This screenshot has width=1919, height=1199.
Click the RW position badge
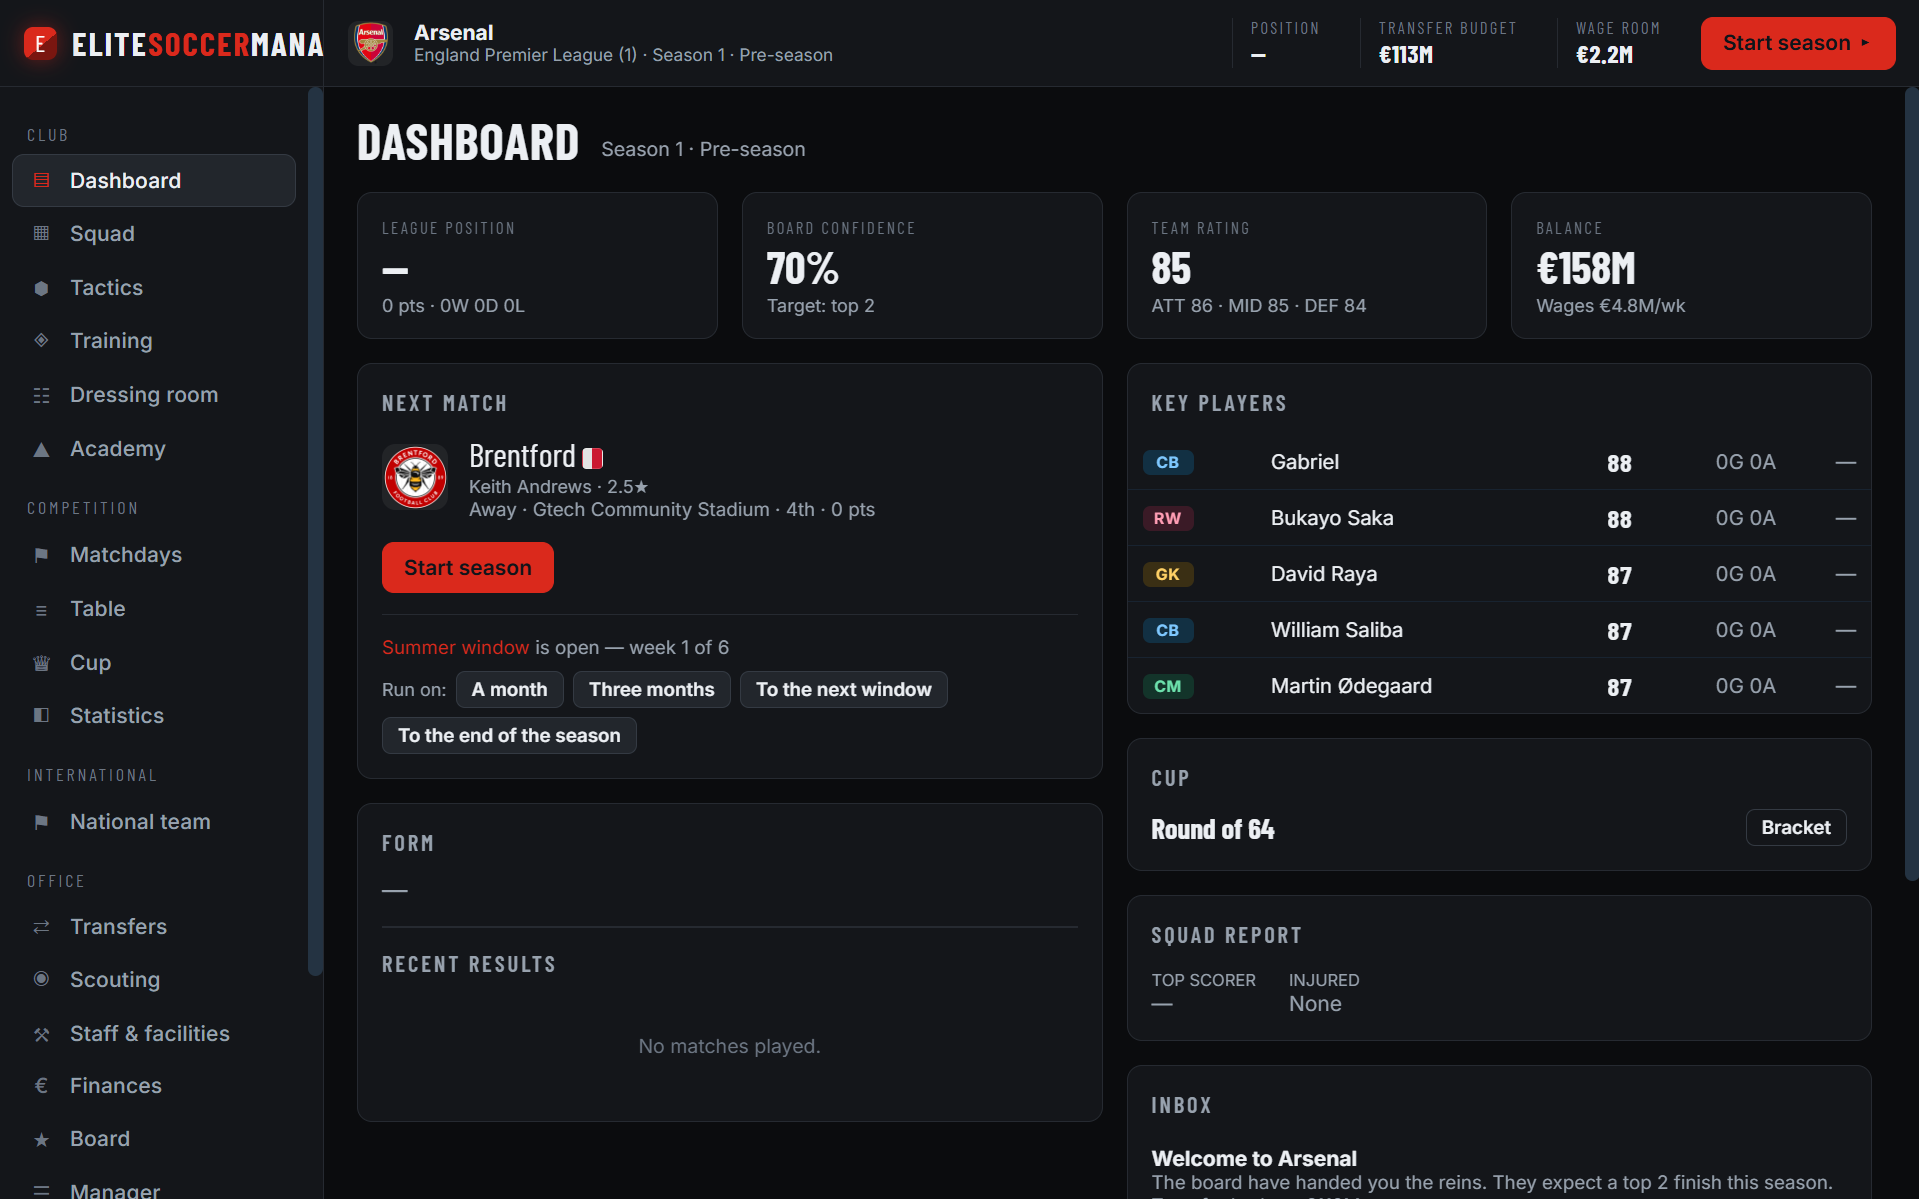1168,518
